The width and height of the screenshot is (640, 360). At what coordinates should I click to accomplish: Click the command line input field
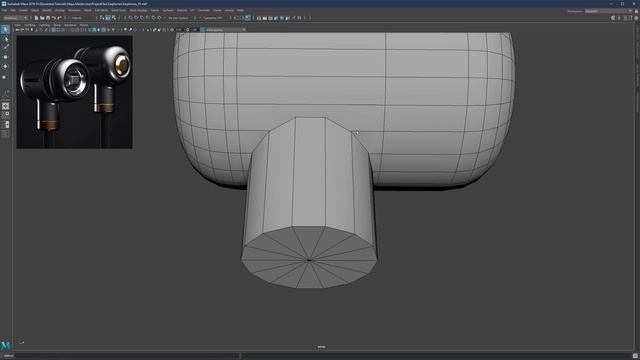(127, 356)
